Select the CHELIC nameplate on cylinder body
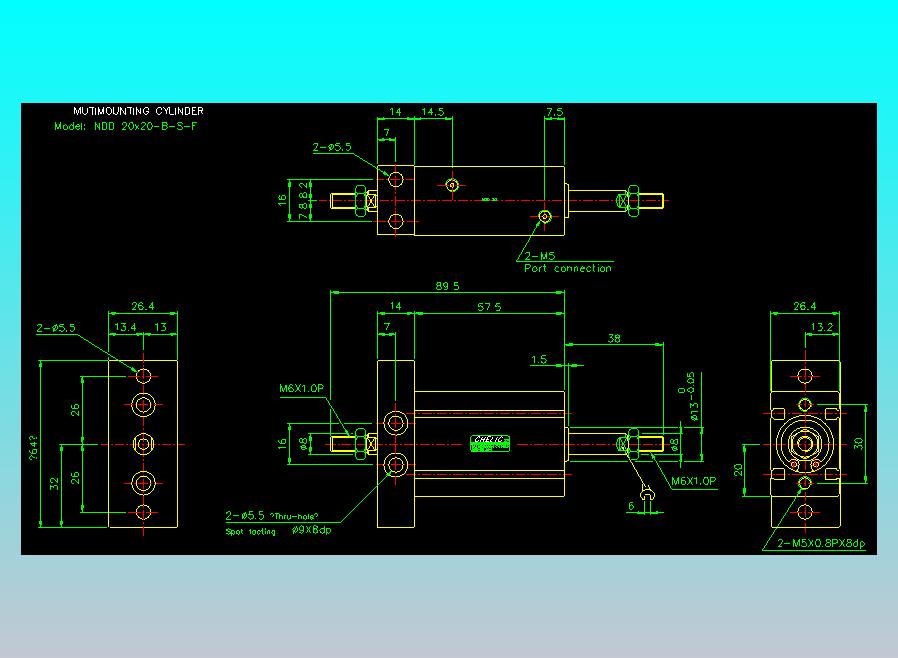898x658 pixels. click(x=490, y=443)
